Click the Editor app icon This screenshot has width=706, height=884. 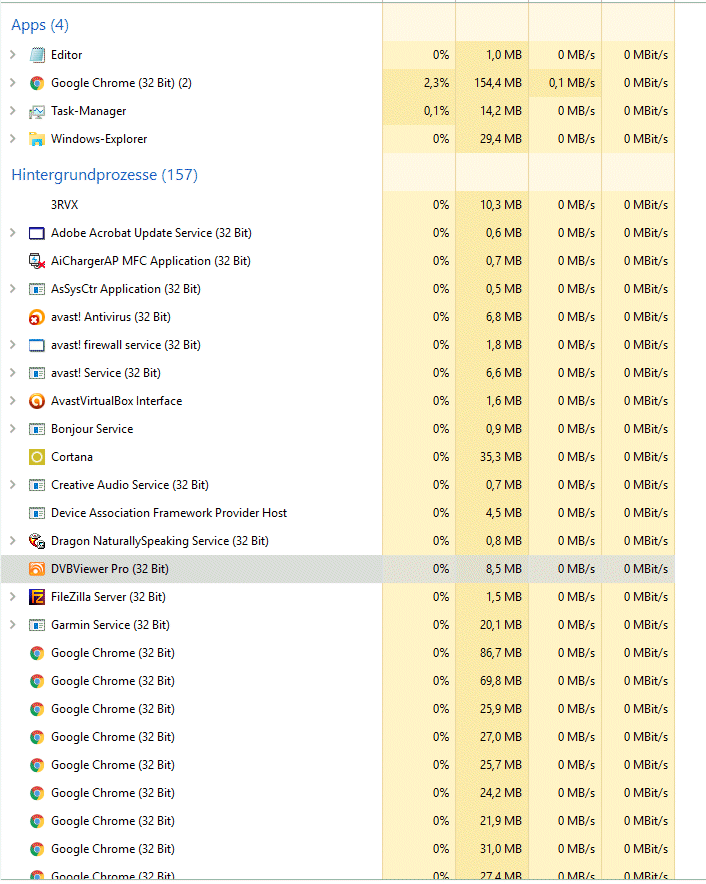(37, 55)
